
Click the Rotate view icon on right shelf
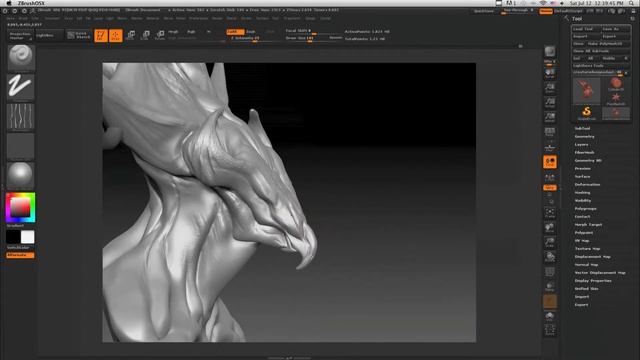tap(550, 257)
